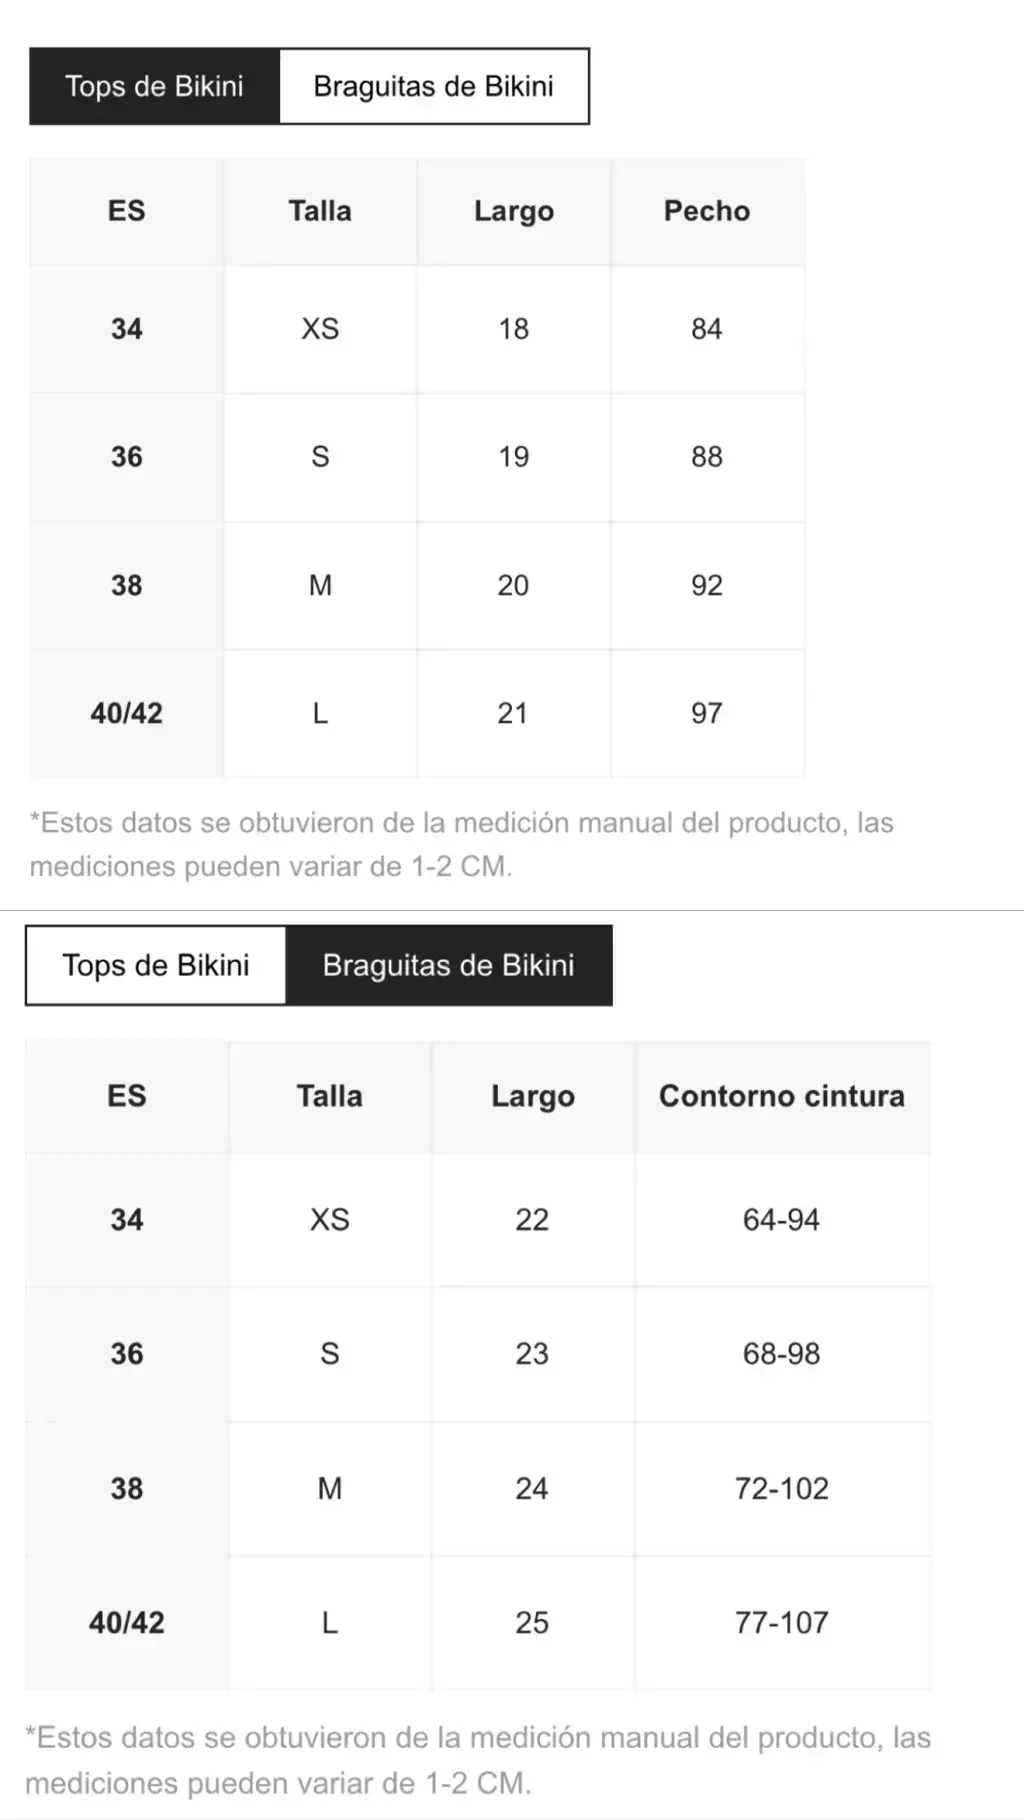Click waist range 64-94 cell

(x=782, y=1220)
